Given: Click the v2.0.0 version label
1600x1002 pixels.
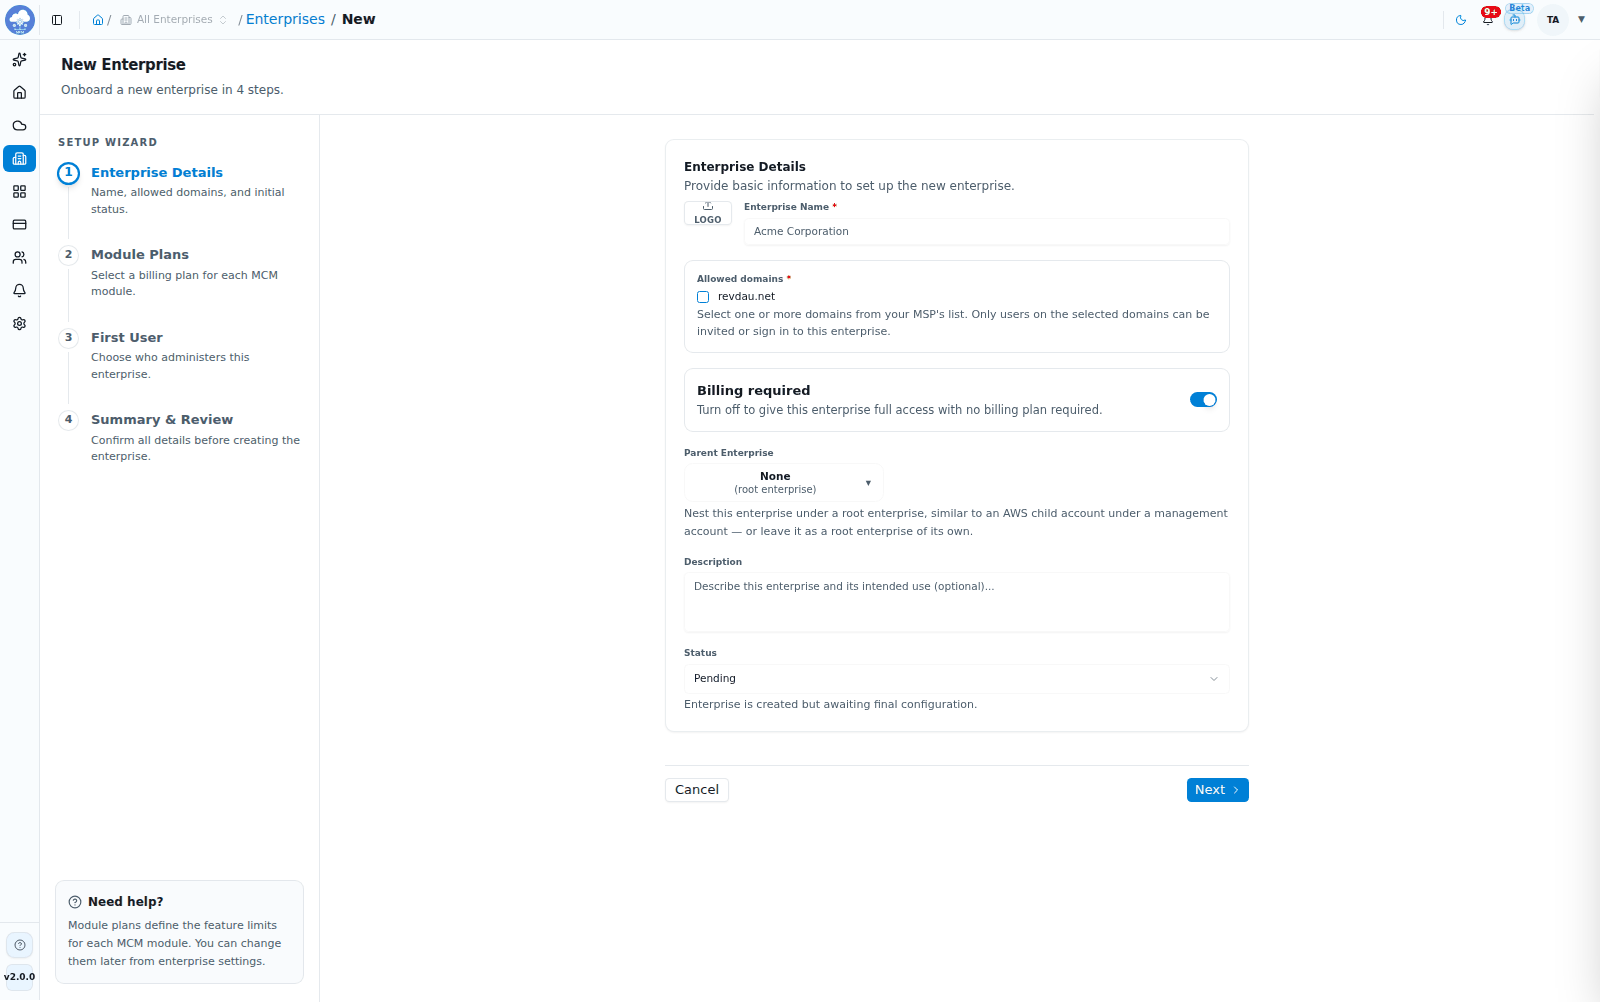Looking at the screenshot, I should pos(19,977).
